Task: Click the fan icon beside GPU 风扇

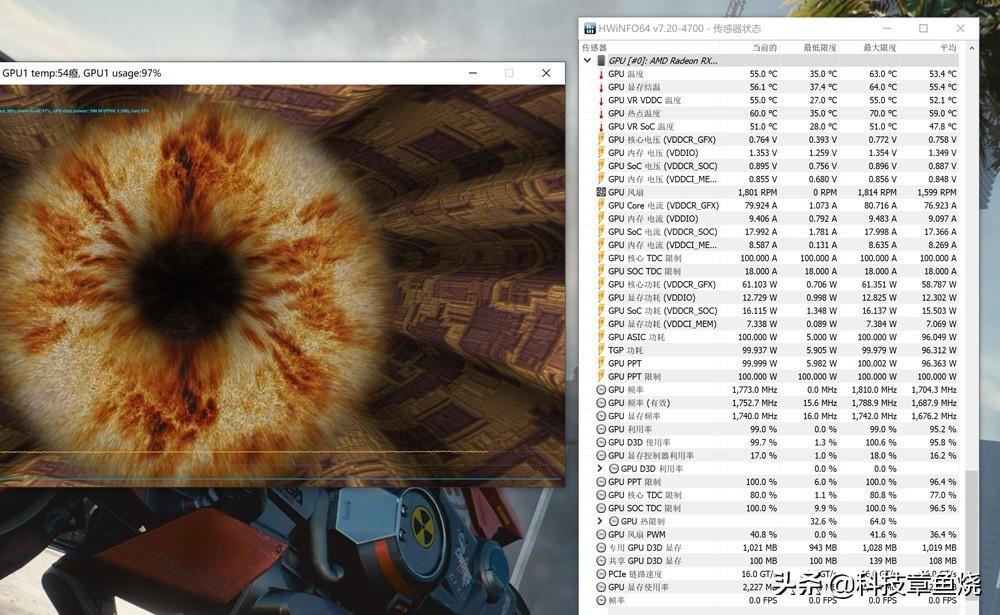Action: [601, 192]
